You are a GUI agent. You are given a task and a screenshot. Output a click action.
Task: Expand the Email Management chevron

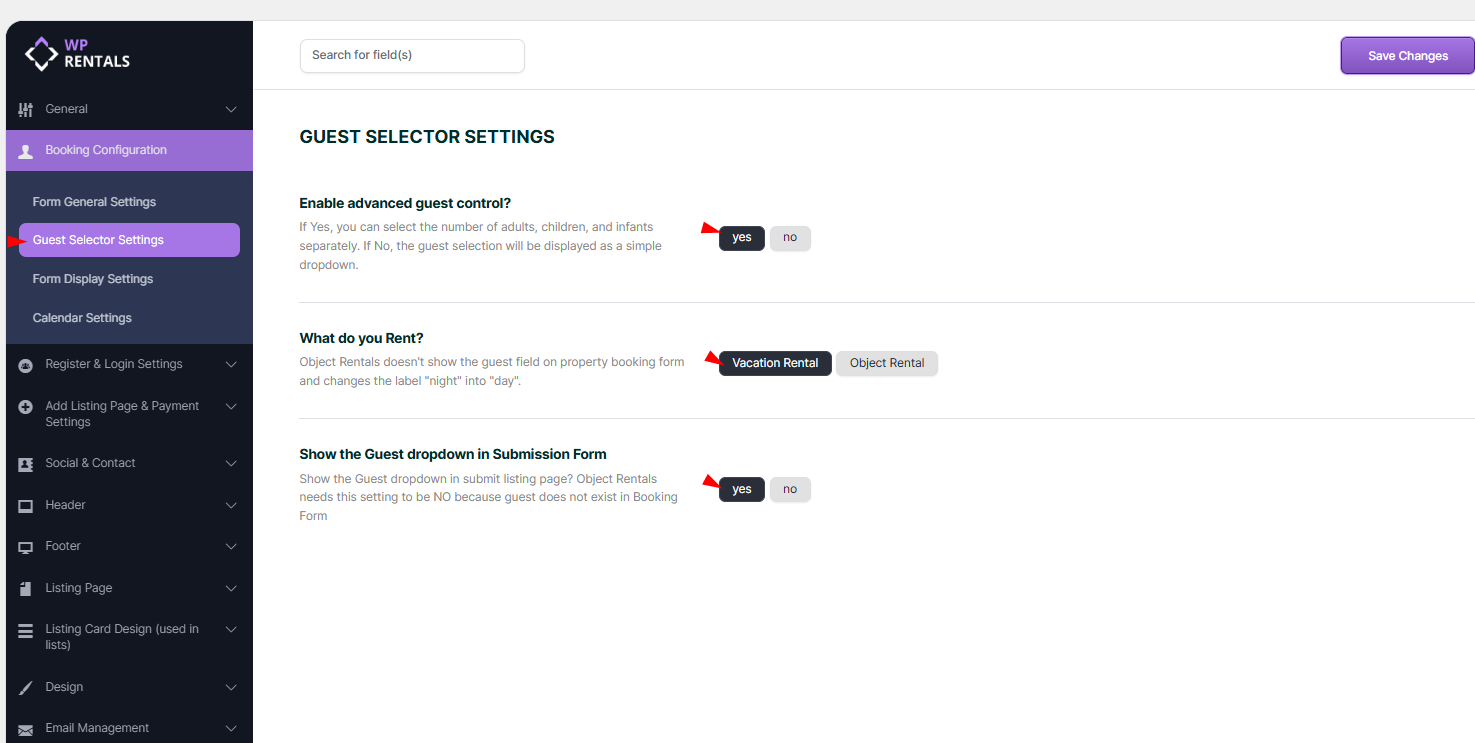pyautogui.click(x=231, y=728)
